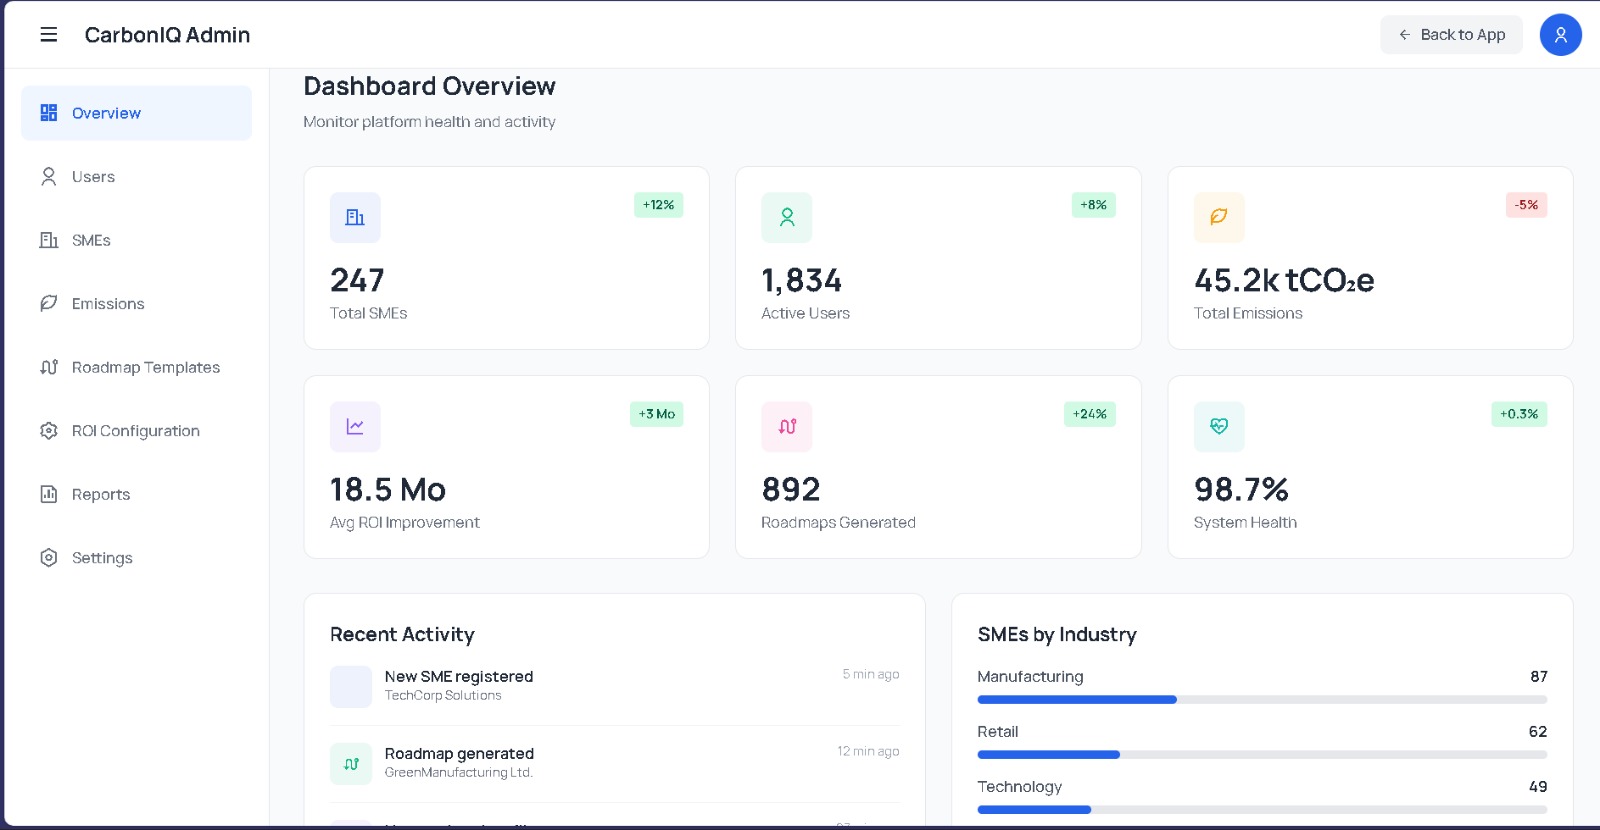Click the 1,834 Active Users value
The height and width of the screenshot is (830, 1600).
[x=802, y=280]
